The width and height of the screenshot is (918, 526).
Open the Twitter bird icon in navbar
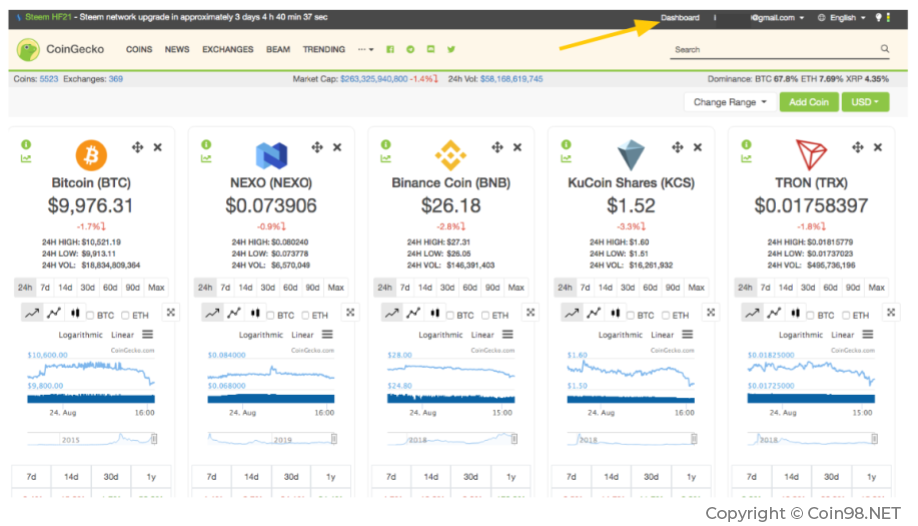tap(451, 50)
